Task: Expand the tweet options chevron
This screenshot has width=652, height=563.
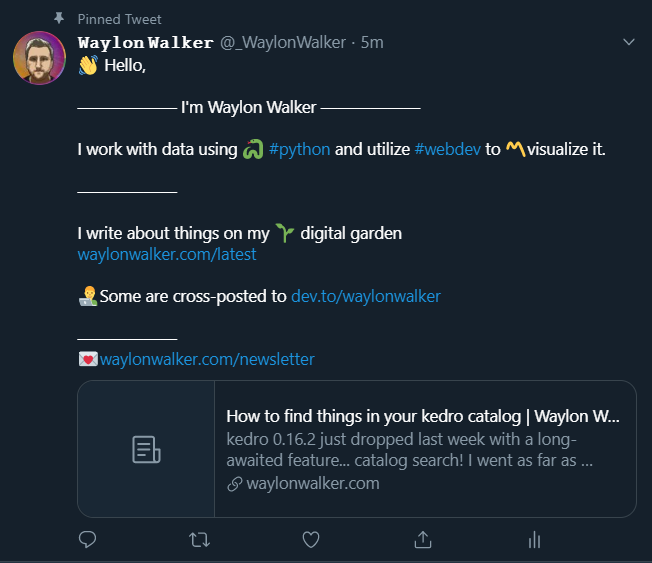Action: click(629, 42)
